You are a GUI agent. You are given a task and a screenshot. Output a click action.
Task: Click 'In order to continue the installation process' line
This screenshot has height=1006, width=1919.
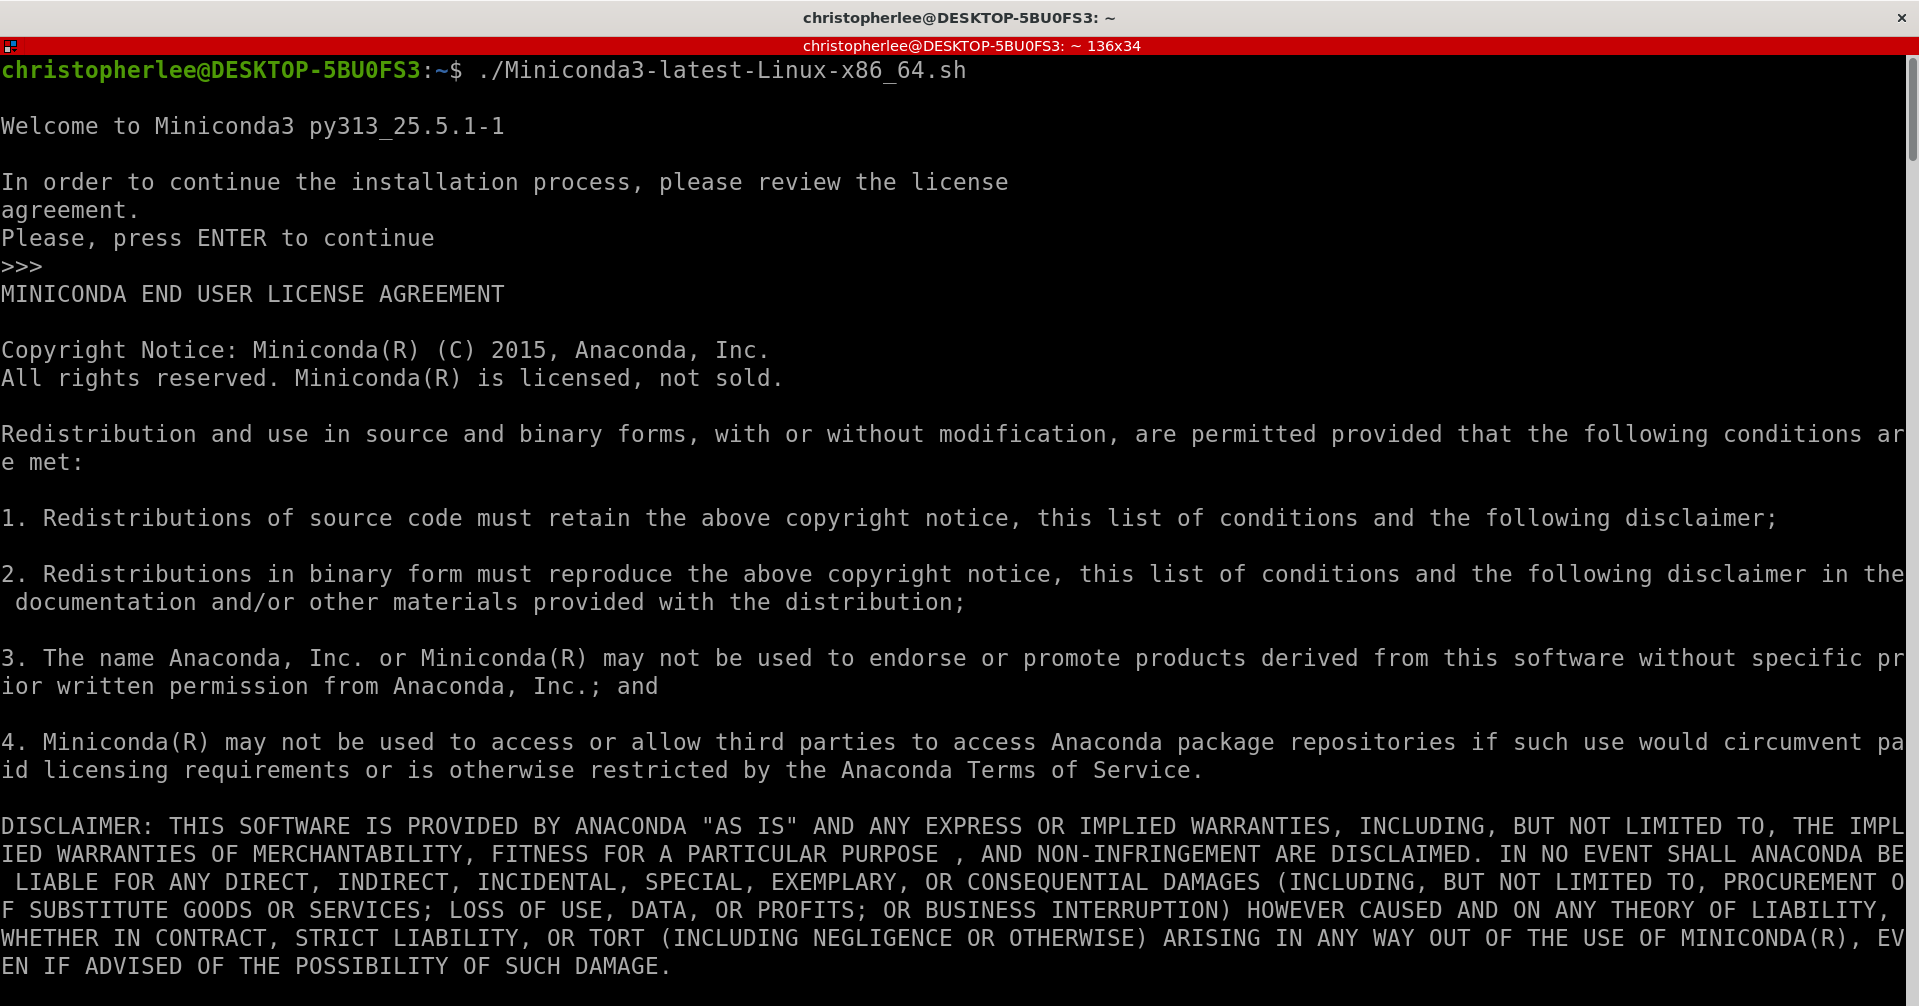coord(505,182)
